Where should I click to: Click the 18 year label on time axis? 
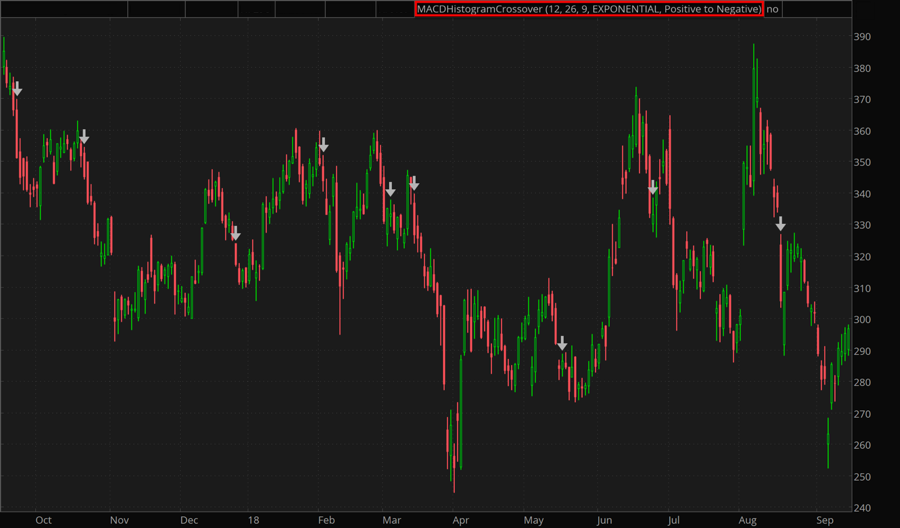pos(253,520)
